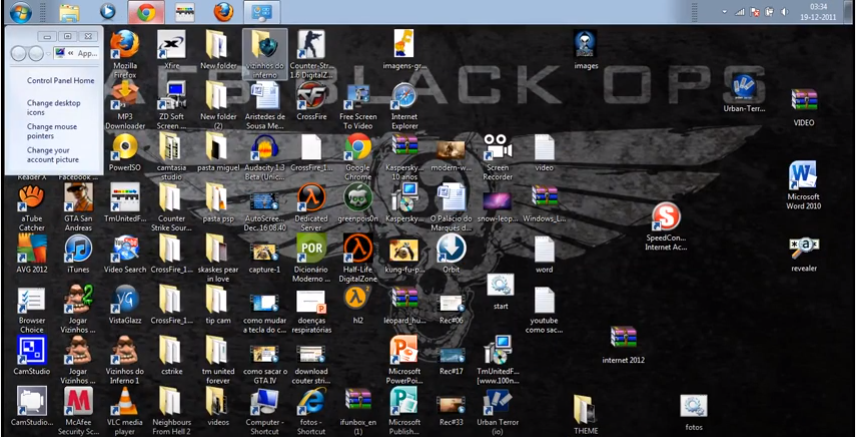Open PowerISO desktop shortcut
Screen dimensions: 856x437
coord(124,152)
